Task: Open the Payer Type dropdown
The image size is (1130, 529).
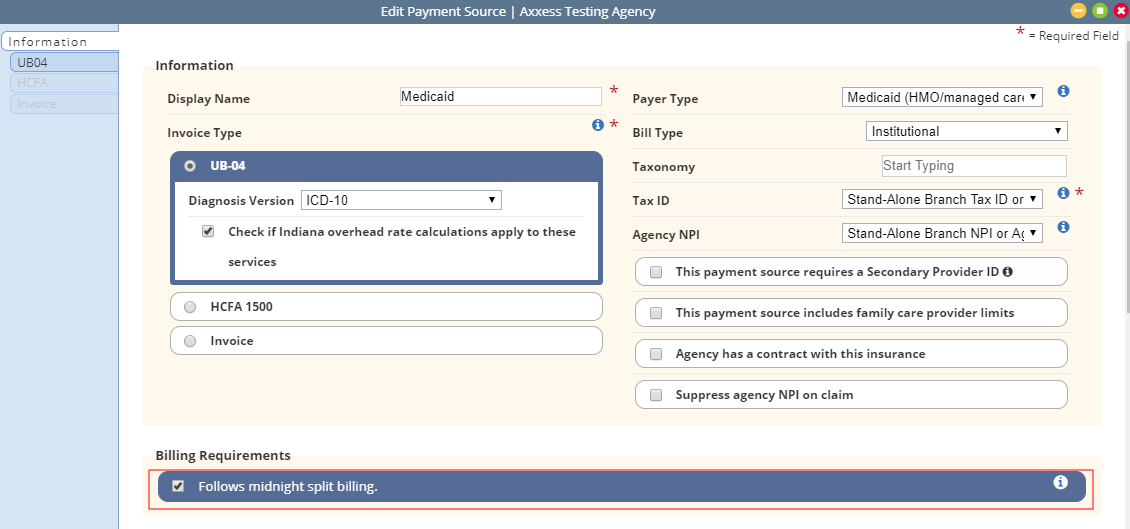Action: [942, 97]
